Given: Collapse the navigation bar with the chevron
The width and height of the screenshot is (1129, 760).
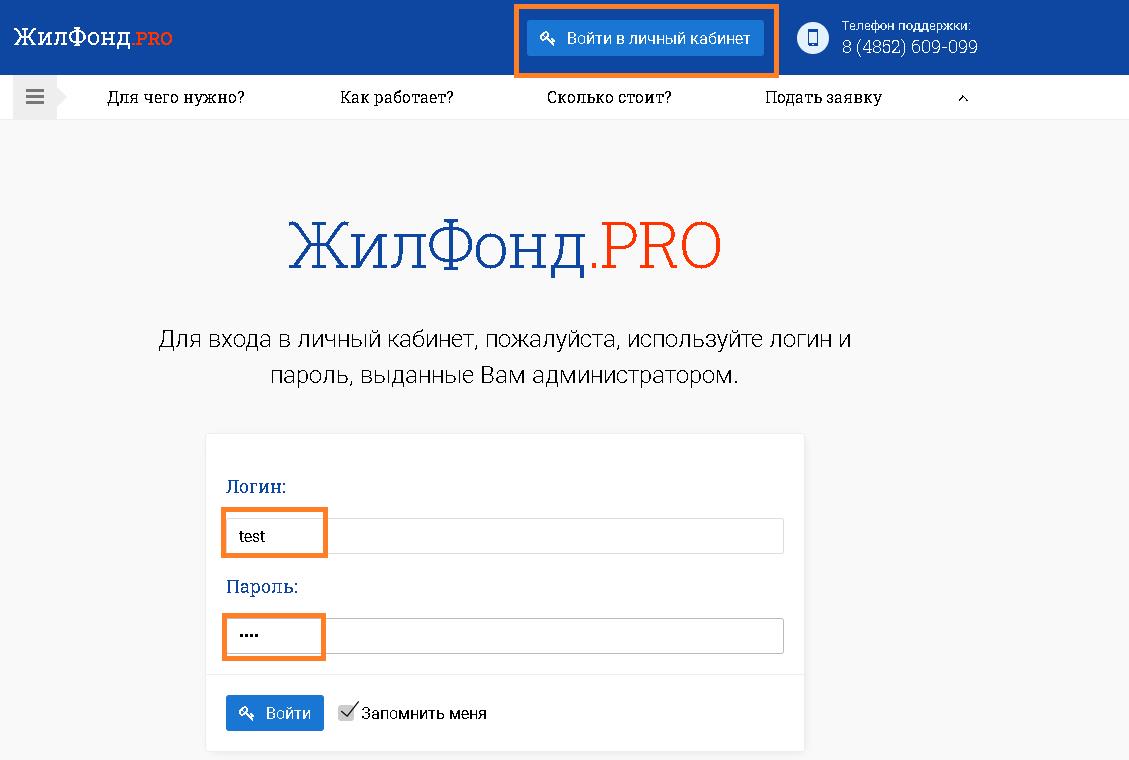Looking at the screenshot, I should click(x=963, y=98).
